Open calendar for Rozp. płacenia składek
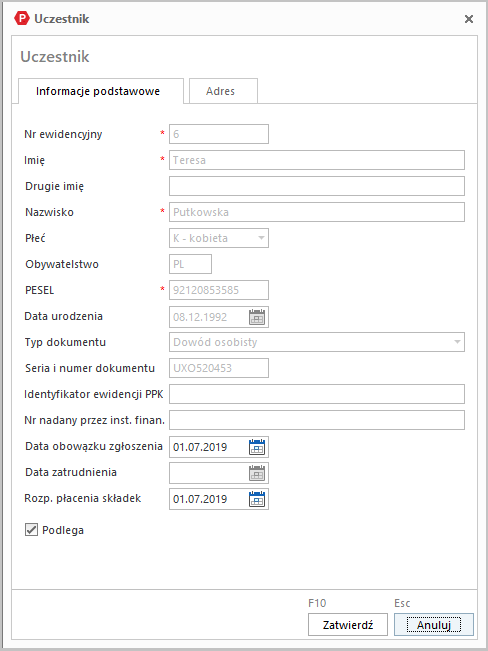This screenshot has height=651, width=488. pyautogui.click(x=257, y=499)
